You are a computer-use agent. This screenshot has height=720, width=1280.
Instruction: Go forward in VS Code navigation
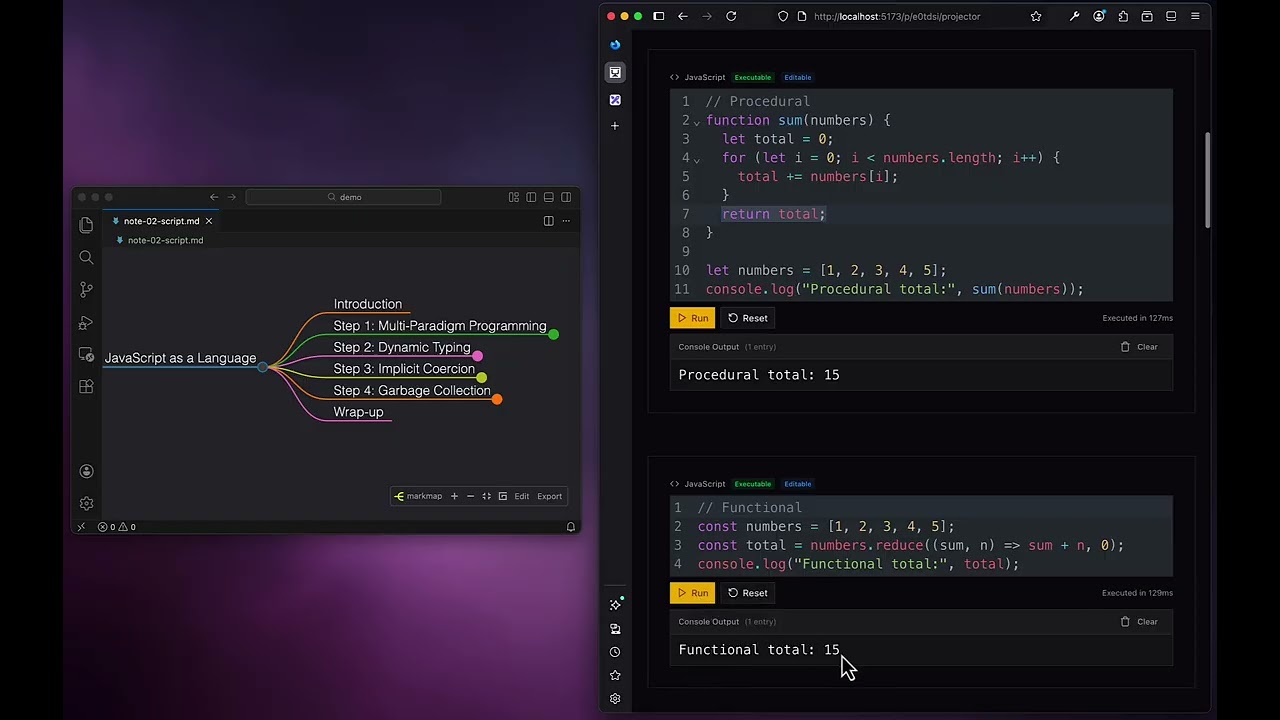pyautogui.click(x=232, y=197)
